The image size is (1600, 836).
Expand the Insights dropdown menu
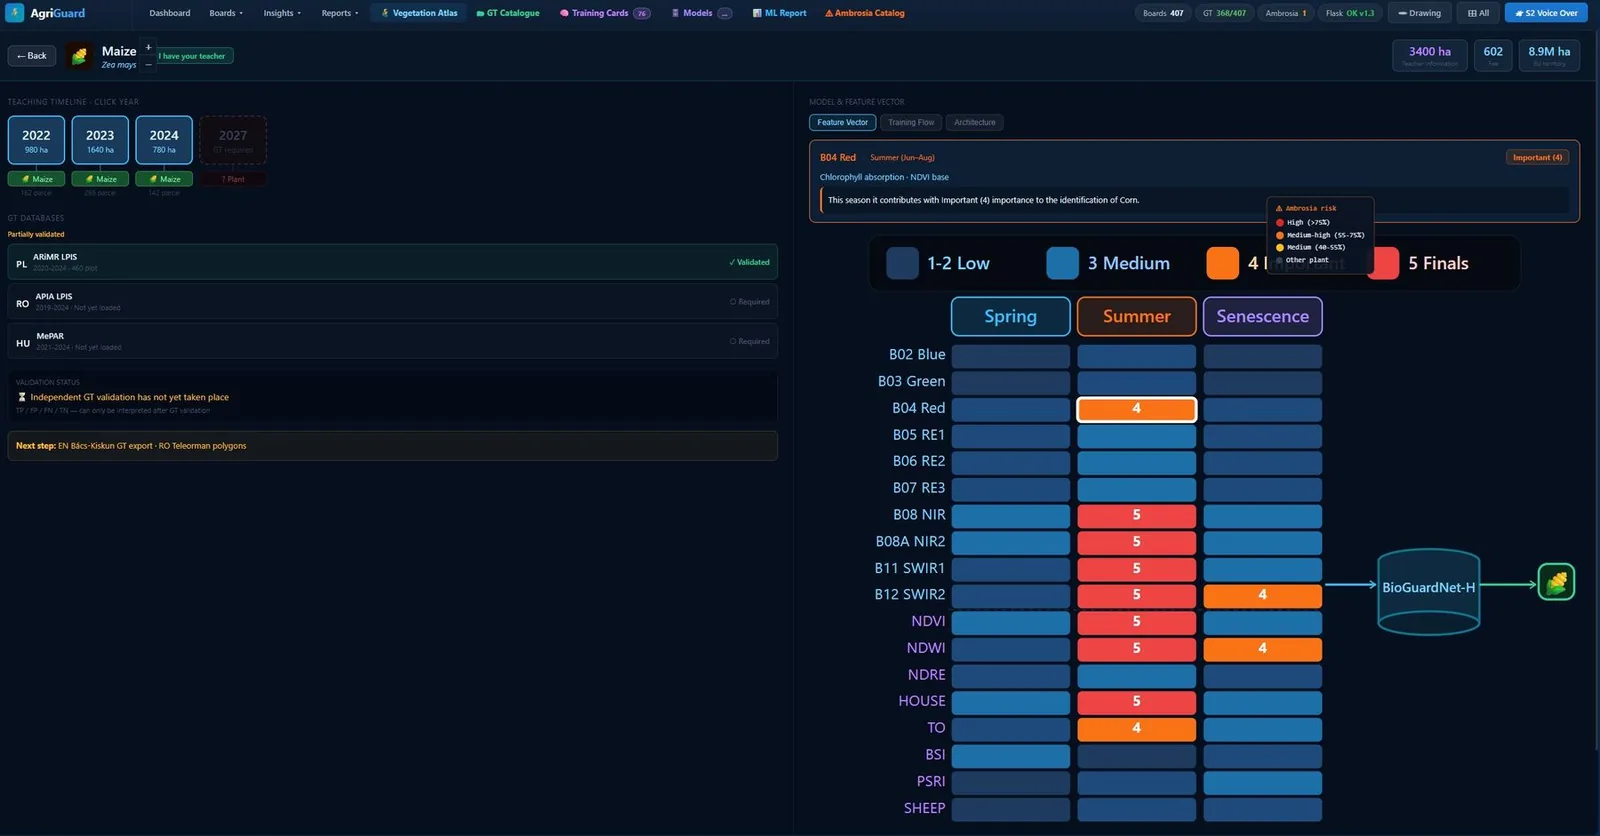click(282, 13)
